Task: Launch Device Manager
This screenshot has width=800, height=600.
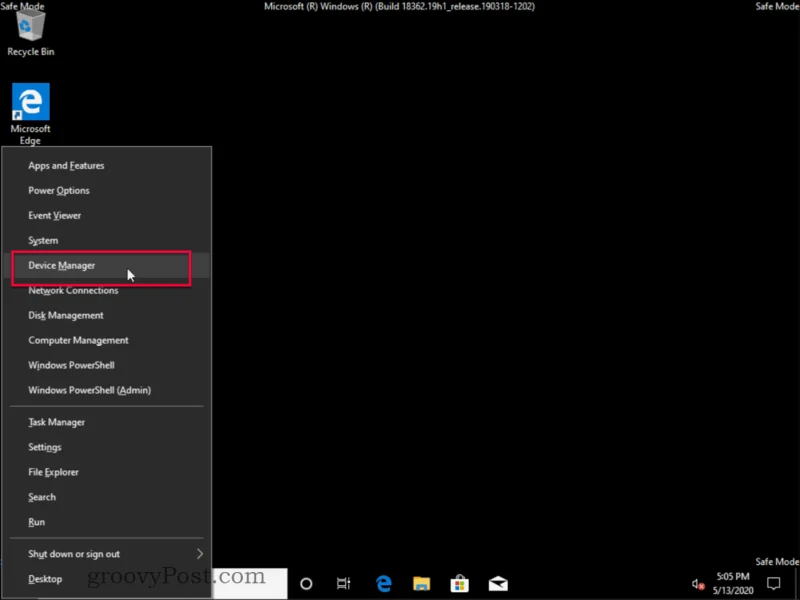Action: pyautogui.click(x=107, y=265)
